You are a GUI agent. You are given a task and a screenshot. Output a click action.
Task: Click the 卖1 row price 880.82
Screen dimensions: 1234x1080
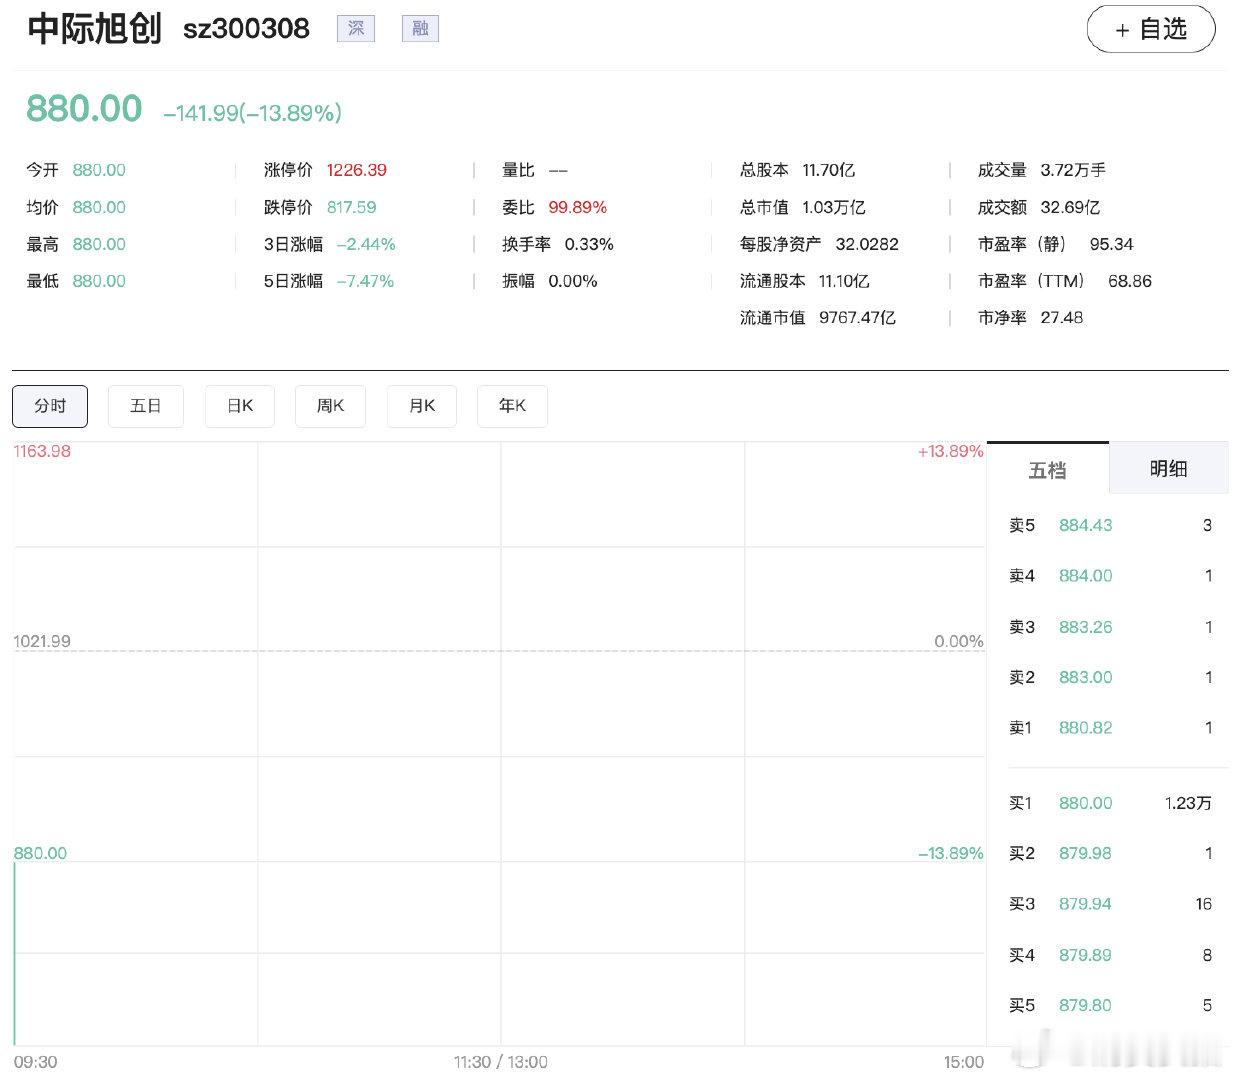(1086, 728)
